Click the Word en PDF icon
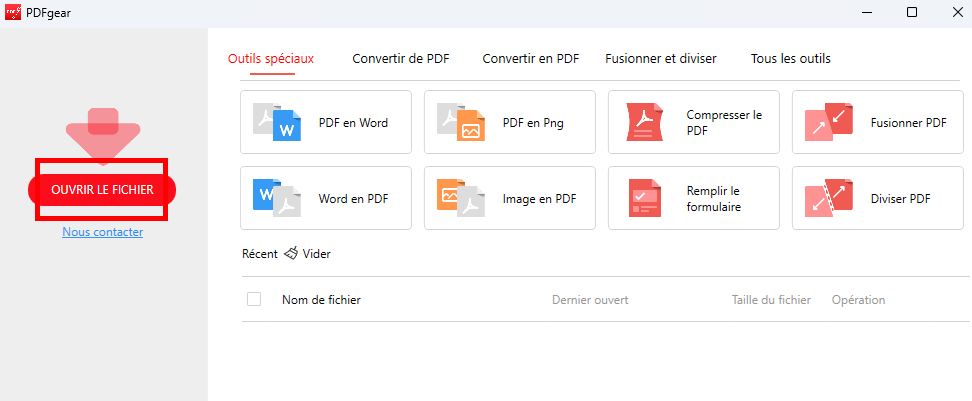 click(x=277, y=198)
